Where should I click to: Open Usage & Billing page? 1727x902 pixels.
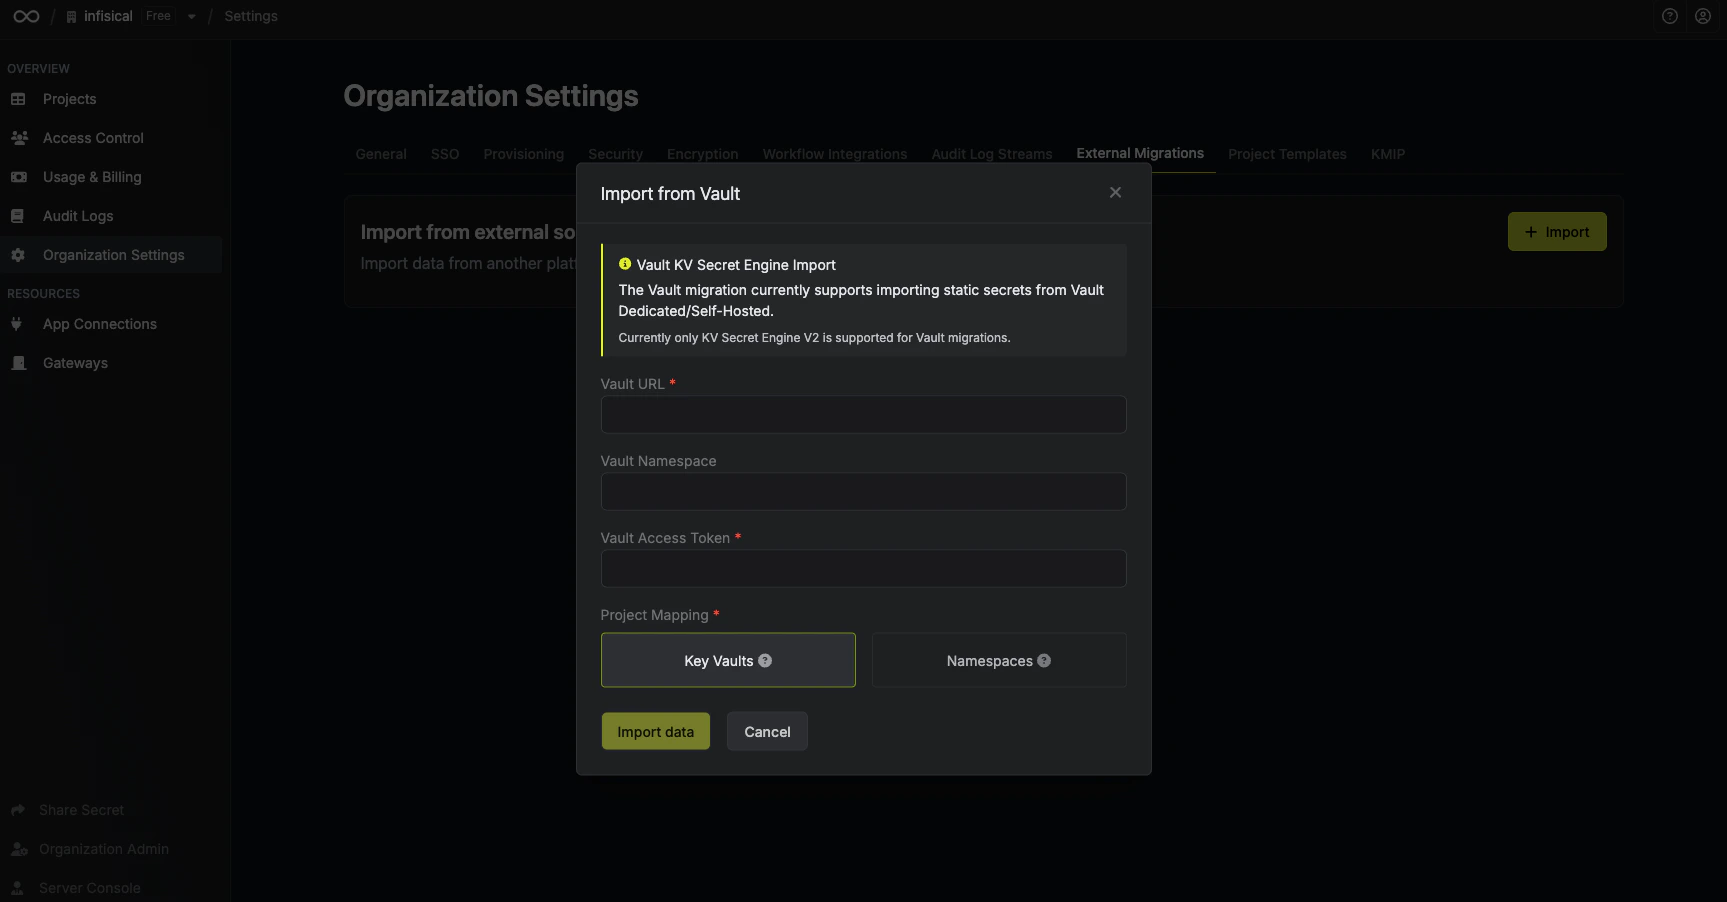click(92, 177)
